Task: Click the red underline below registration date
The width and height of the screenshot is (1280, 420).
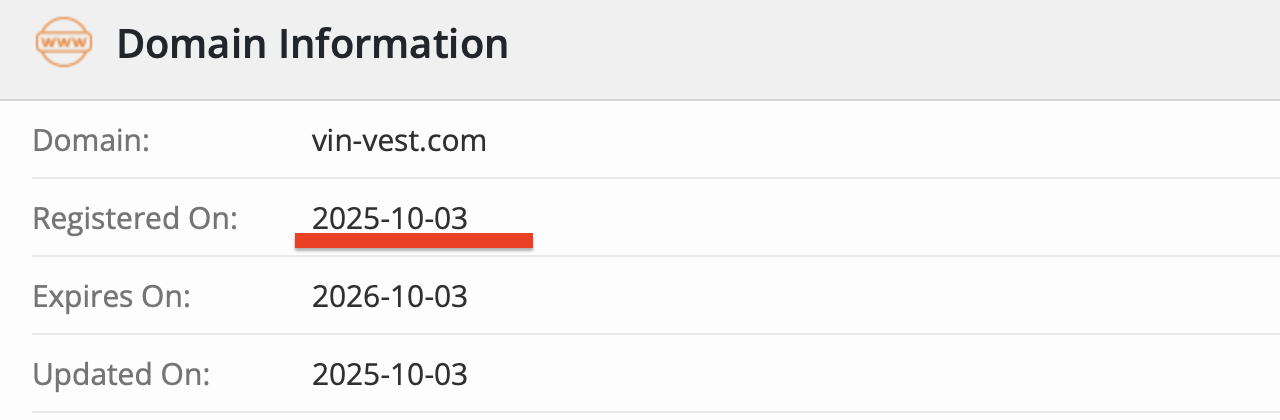Action: pos(414,240)
